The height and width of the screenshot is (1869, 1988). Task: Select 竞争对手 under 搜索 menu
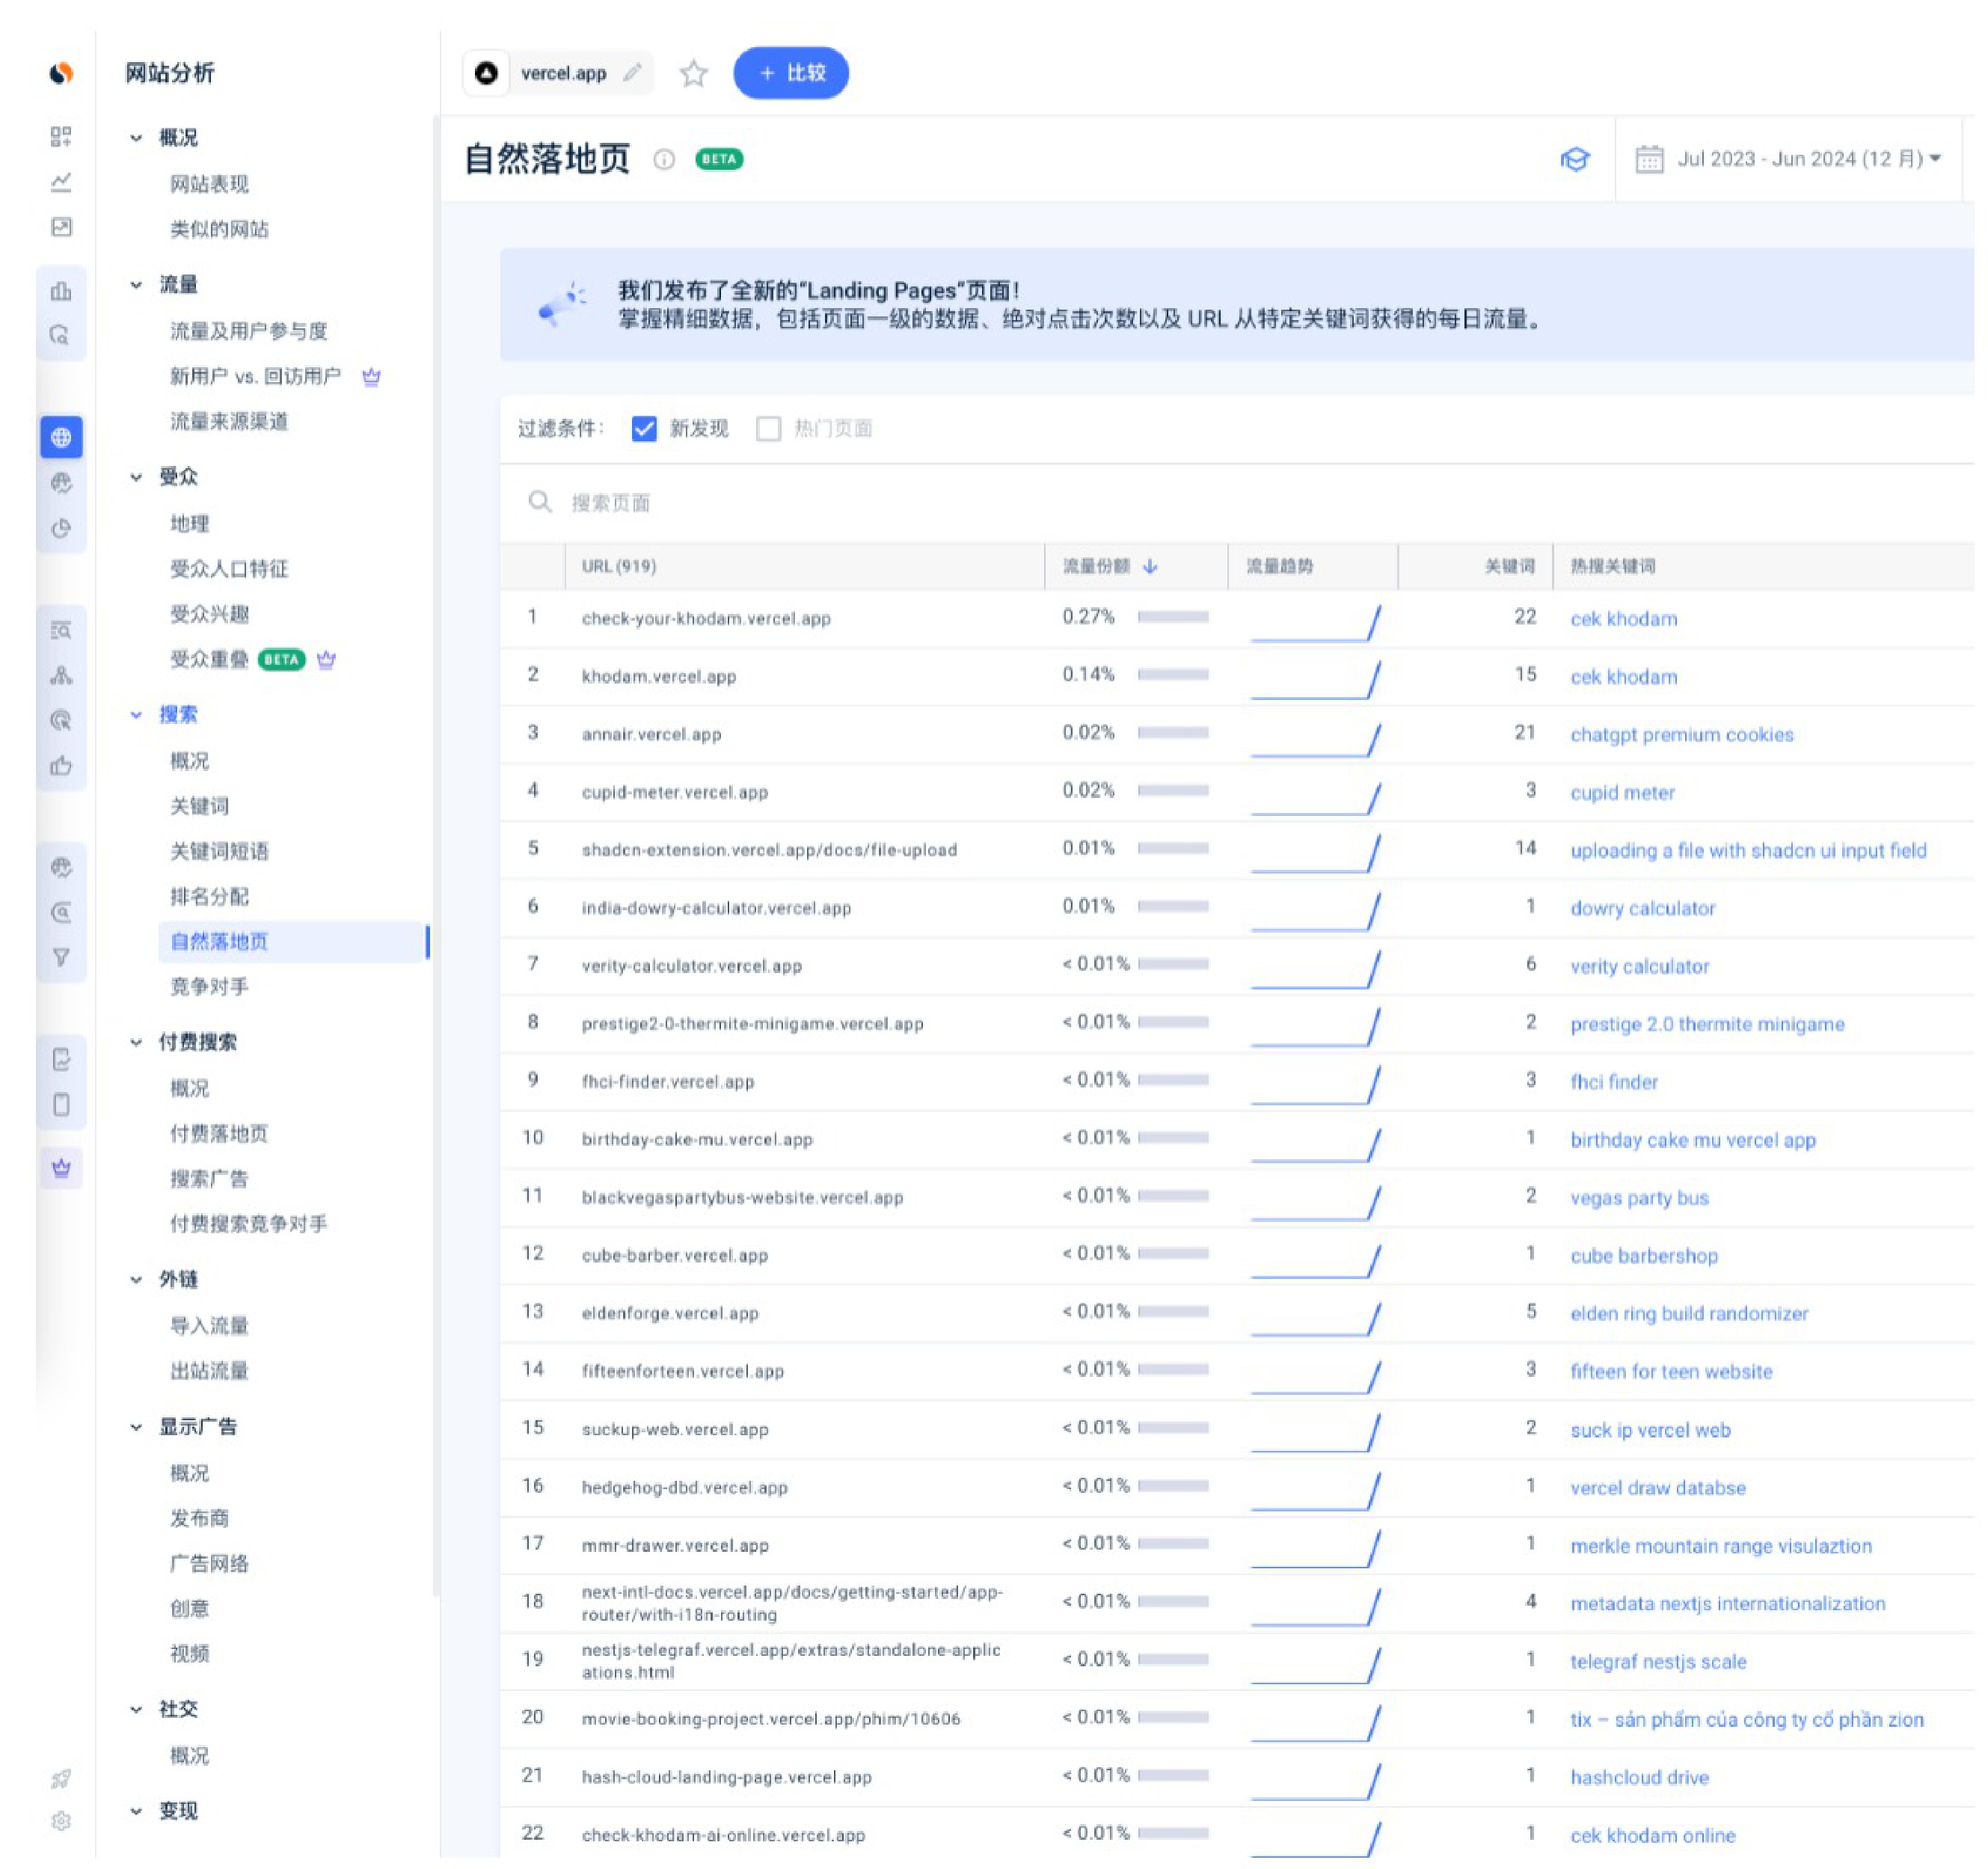click(209, 986)
